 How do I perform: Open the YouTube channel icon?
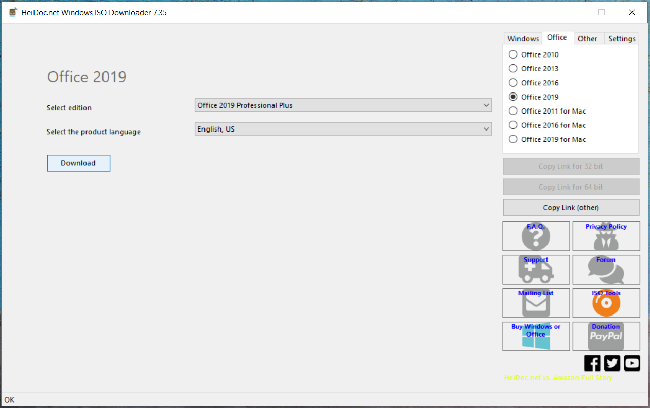pos(632,363)
